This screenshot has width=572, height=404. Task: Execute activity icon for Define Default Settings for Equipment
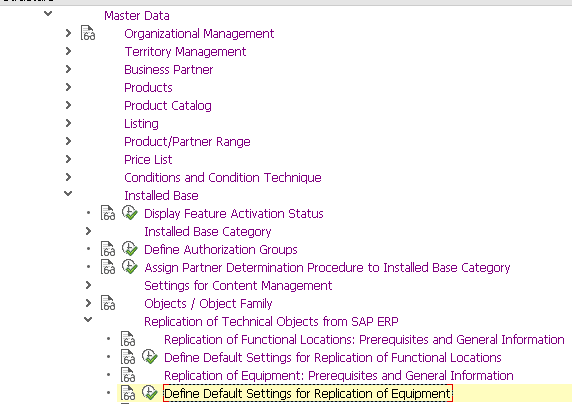point(150,393)
